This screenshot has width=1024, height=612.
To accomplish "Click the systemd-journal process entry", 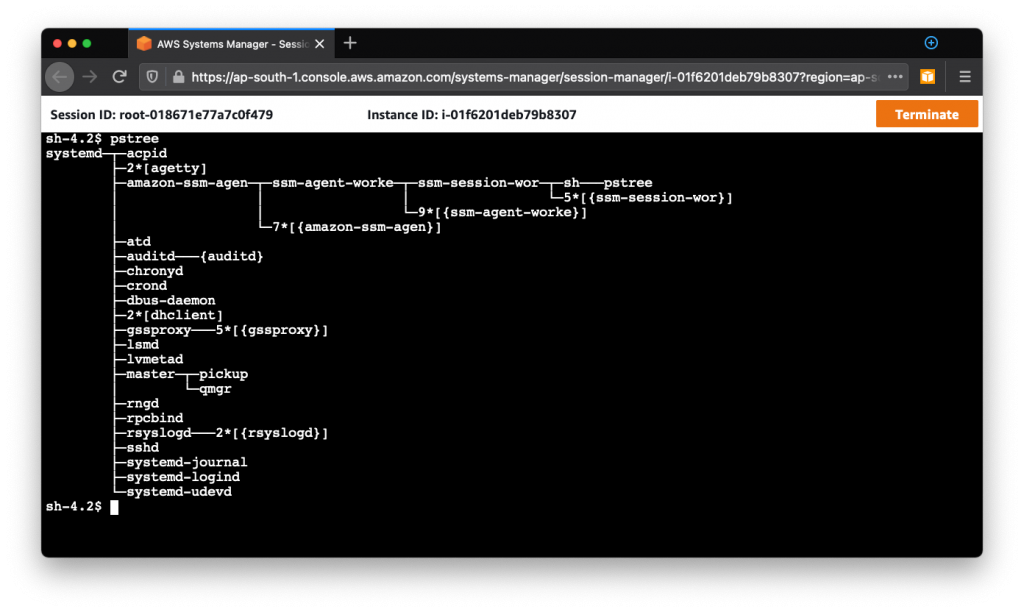I will pyautogui.click(x=187, y=462).
